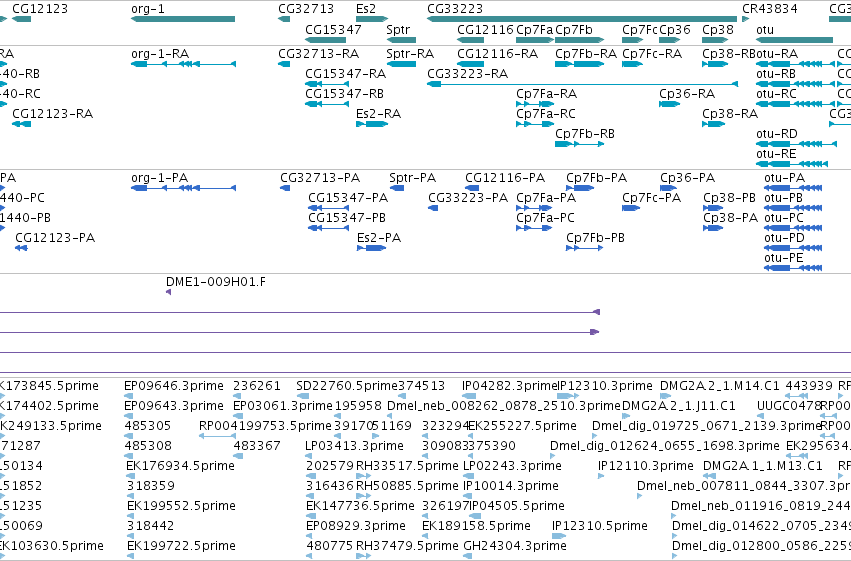
Task: Select the otu-RC transcript label
Action: 776,94
